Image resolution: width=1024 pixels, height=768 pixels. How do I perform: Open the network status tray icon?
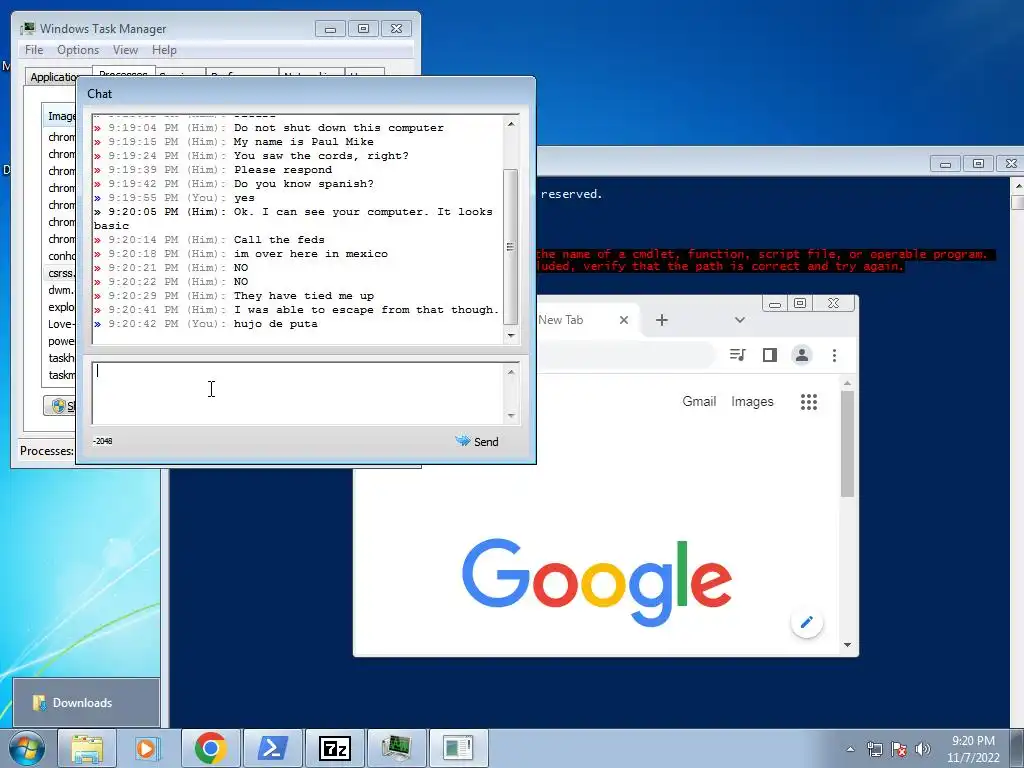coord(874,749)
